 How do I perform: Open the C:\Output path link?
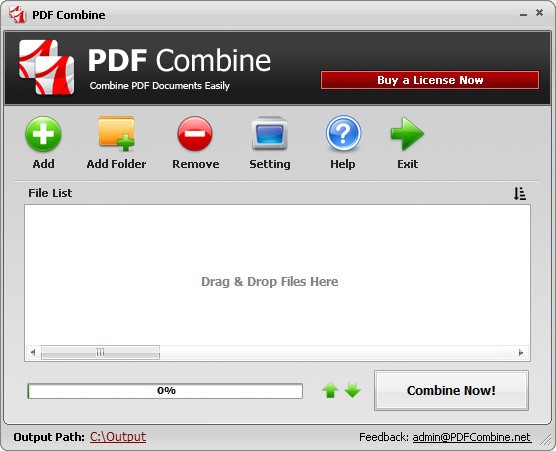[118, 437]
